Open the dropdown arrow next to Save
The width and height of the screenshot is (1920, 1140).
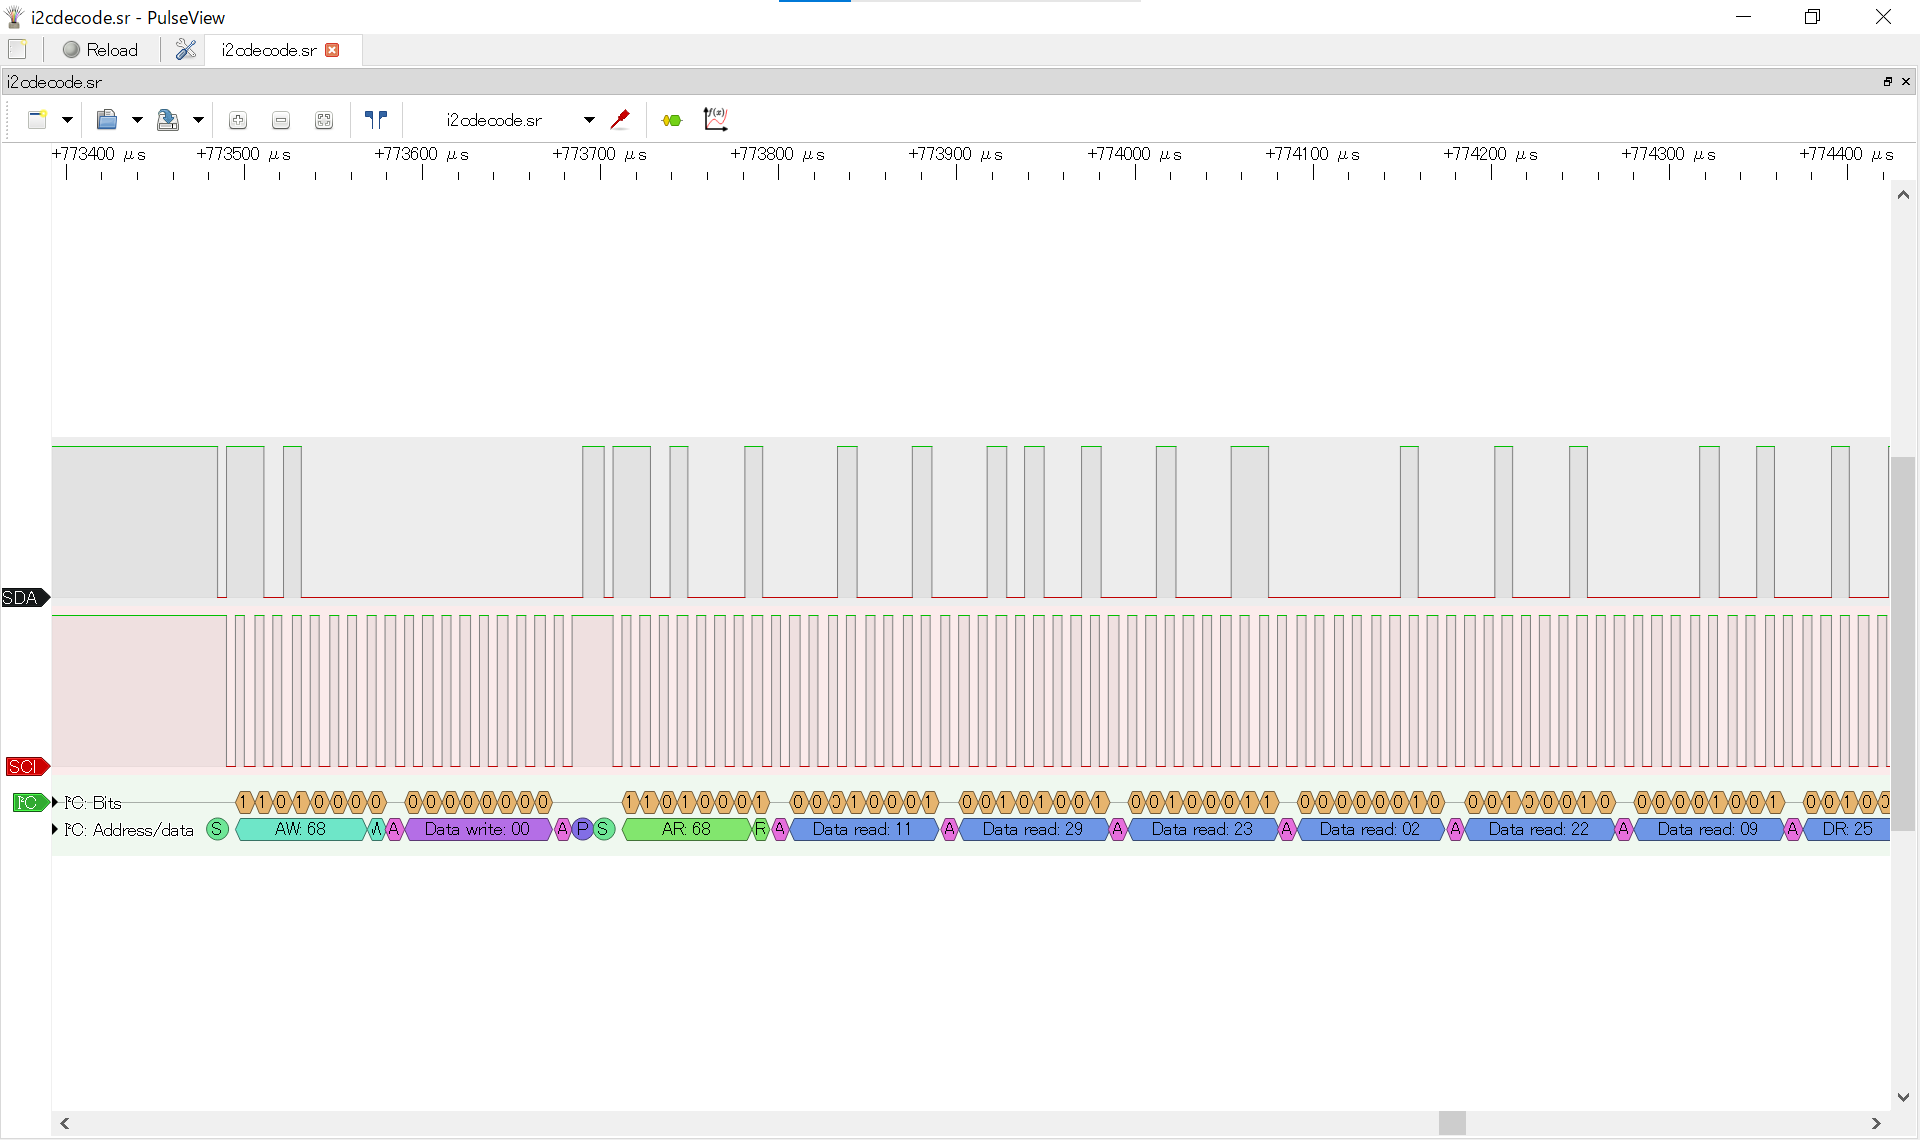[198, 120]
